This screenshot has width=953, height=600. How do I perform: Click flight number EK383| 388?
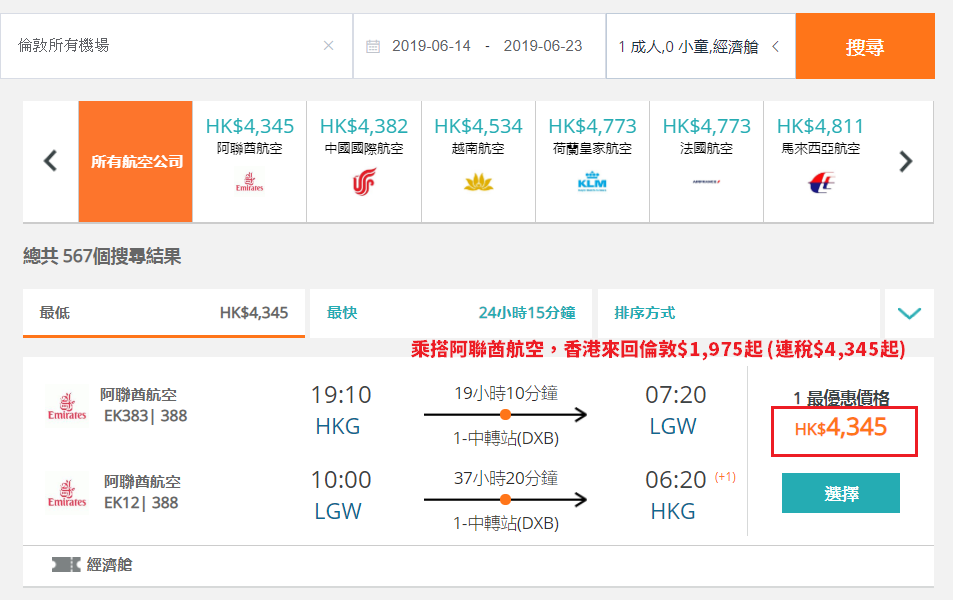[x=145, y=416]
